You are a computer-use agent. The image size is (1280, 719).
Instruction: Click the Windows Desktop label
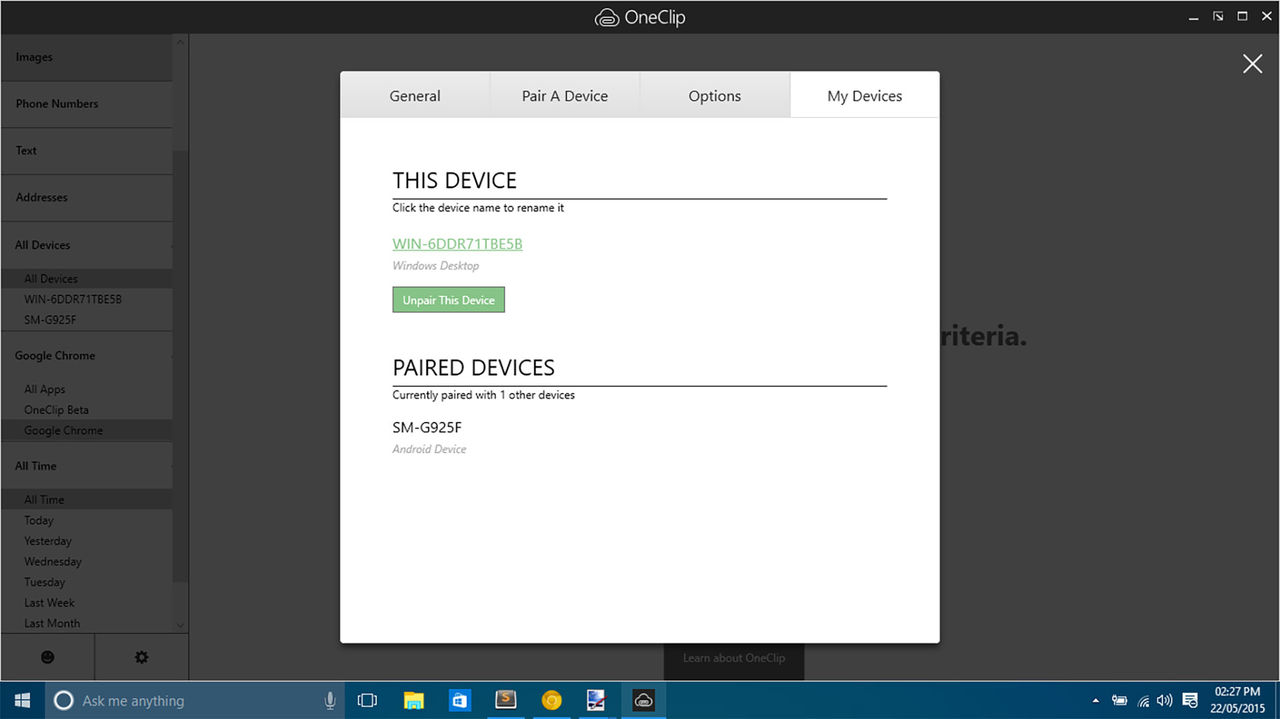(436, 266)
